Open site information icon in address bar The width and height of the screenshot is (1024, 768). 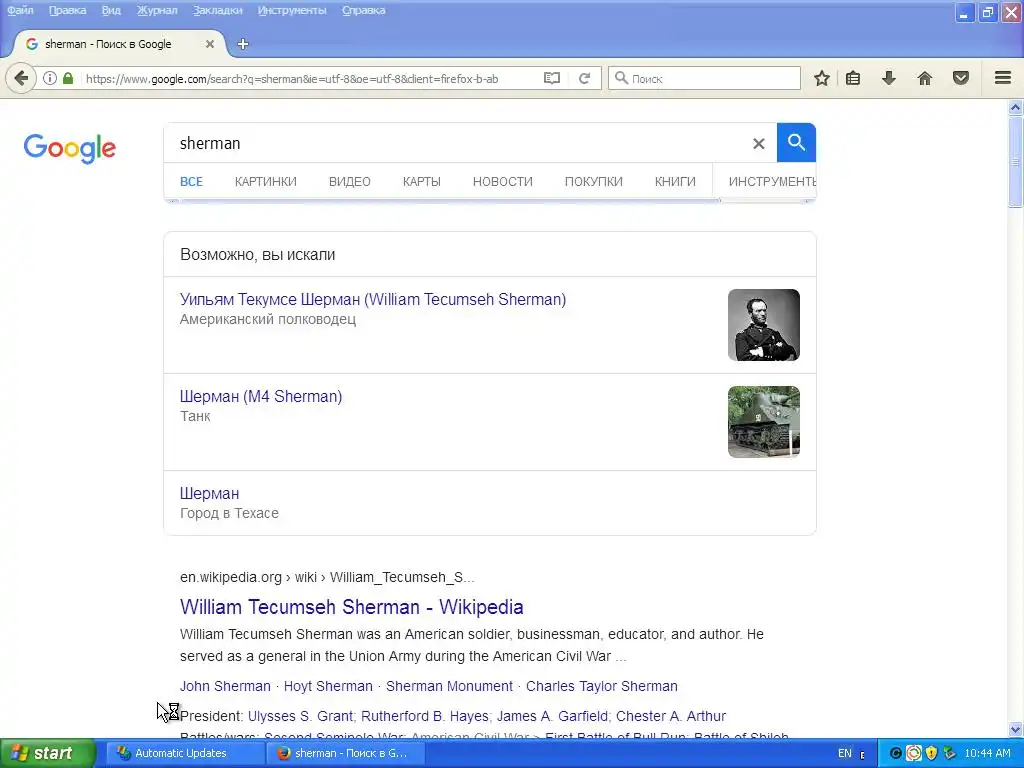click(50, 78)
